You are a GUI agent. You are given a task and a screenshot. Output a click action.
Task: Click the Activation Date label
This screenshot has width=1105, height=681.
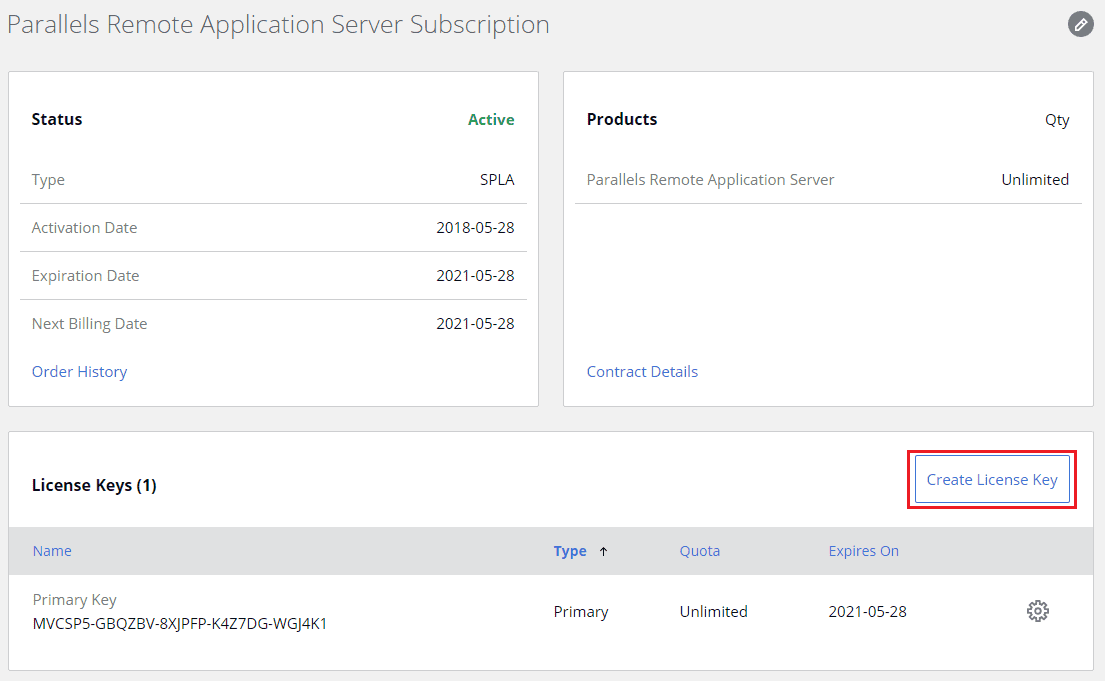click(x=85, y=228)
